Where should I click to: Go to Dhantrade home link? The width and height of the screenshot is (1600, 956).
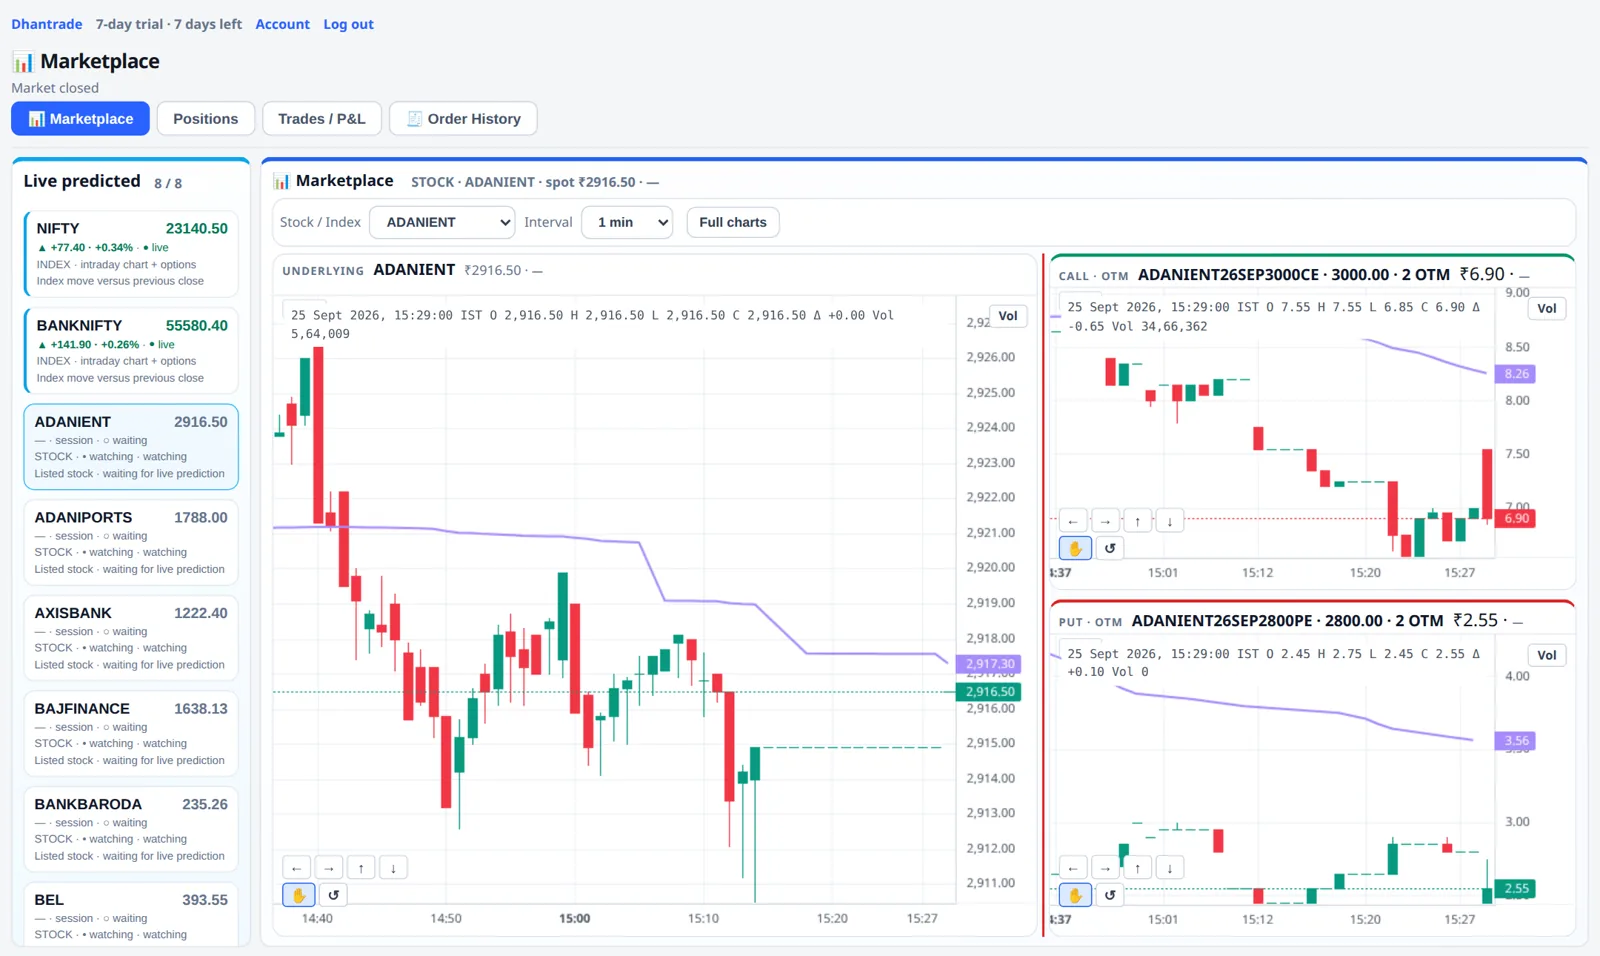coord(47,24)
